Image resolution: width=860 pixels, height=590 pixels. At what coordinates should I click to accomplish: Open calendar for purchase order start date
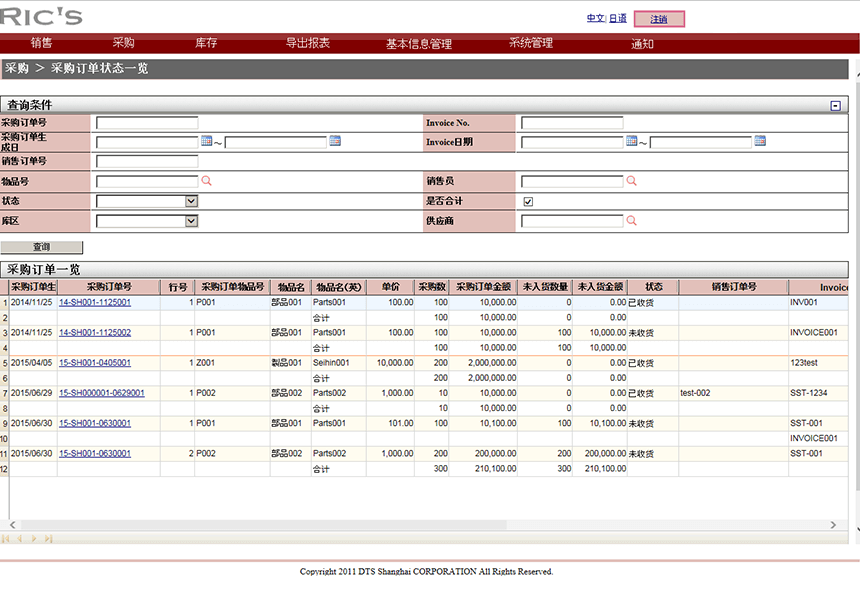(206, 141)
